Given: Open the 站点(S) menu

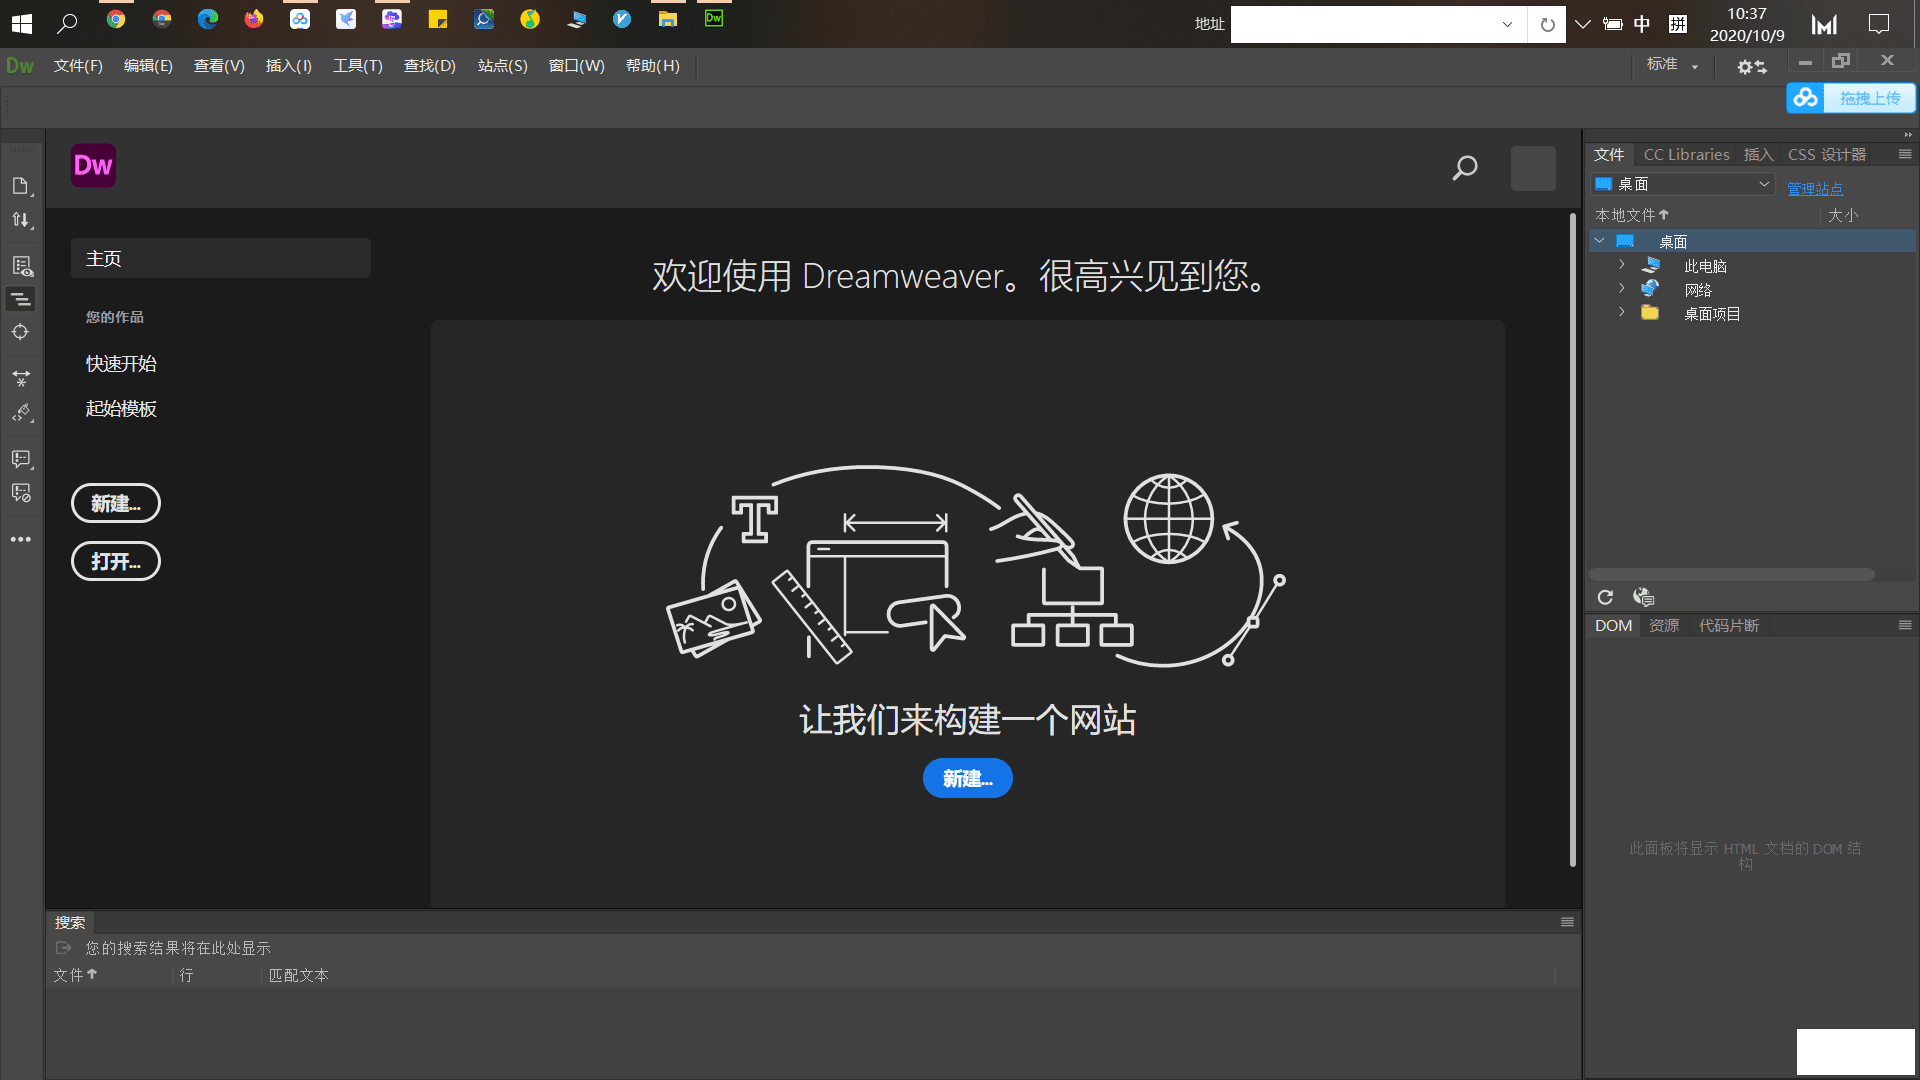Looking at the screenshot, I should click(x=502, y=66).
